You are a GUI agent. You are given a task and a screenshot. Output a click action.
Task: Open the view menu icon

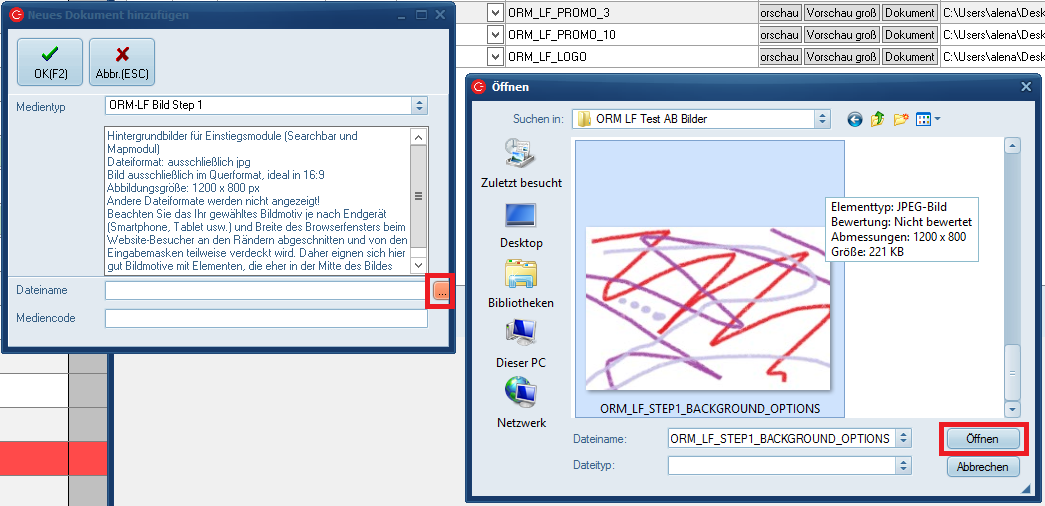927,119
